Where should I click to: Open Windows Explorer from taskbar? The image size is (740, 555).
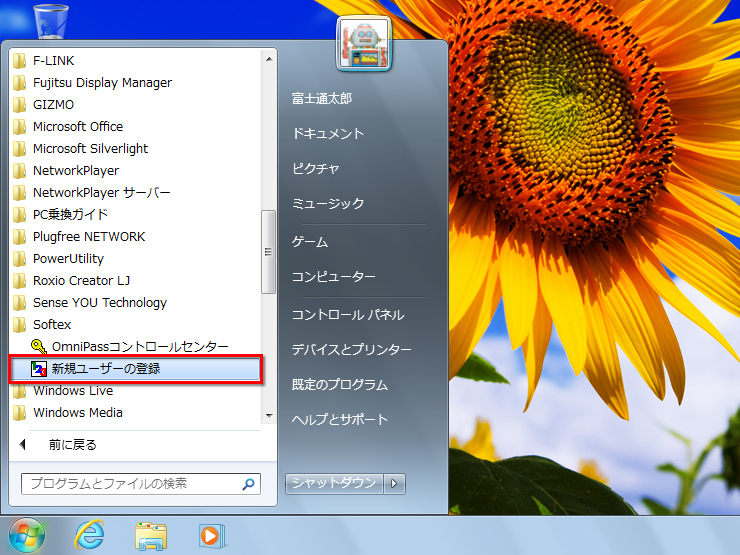click(151, 536)
